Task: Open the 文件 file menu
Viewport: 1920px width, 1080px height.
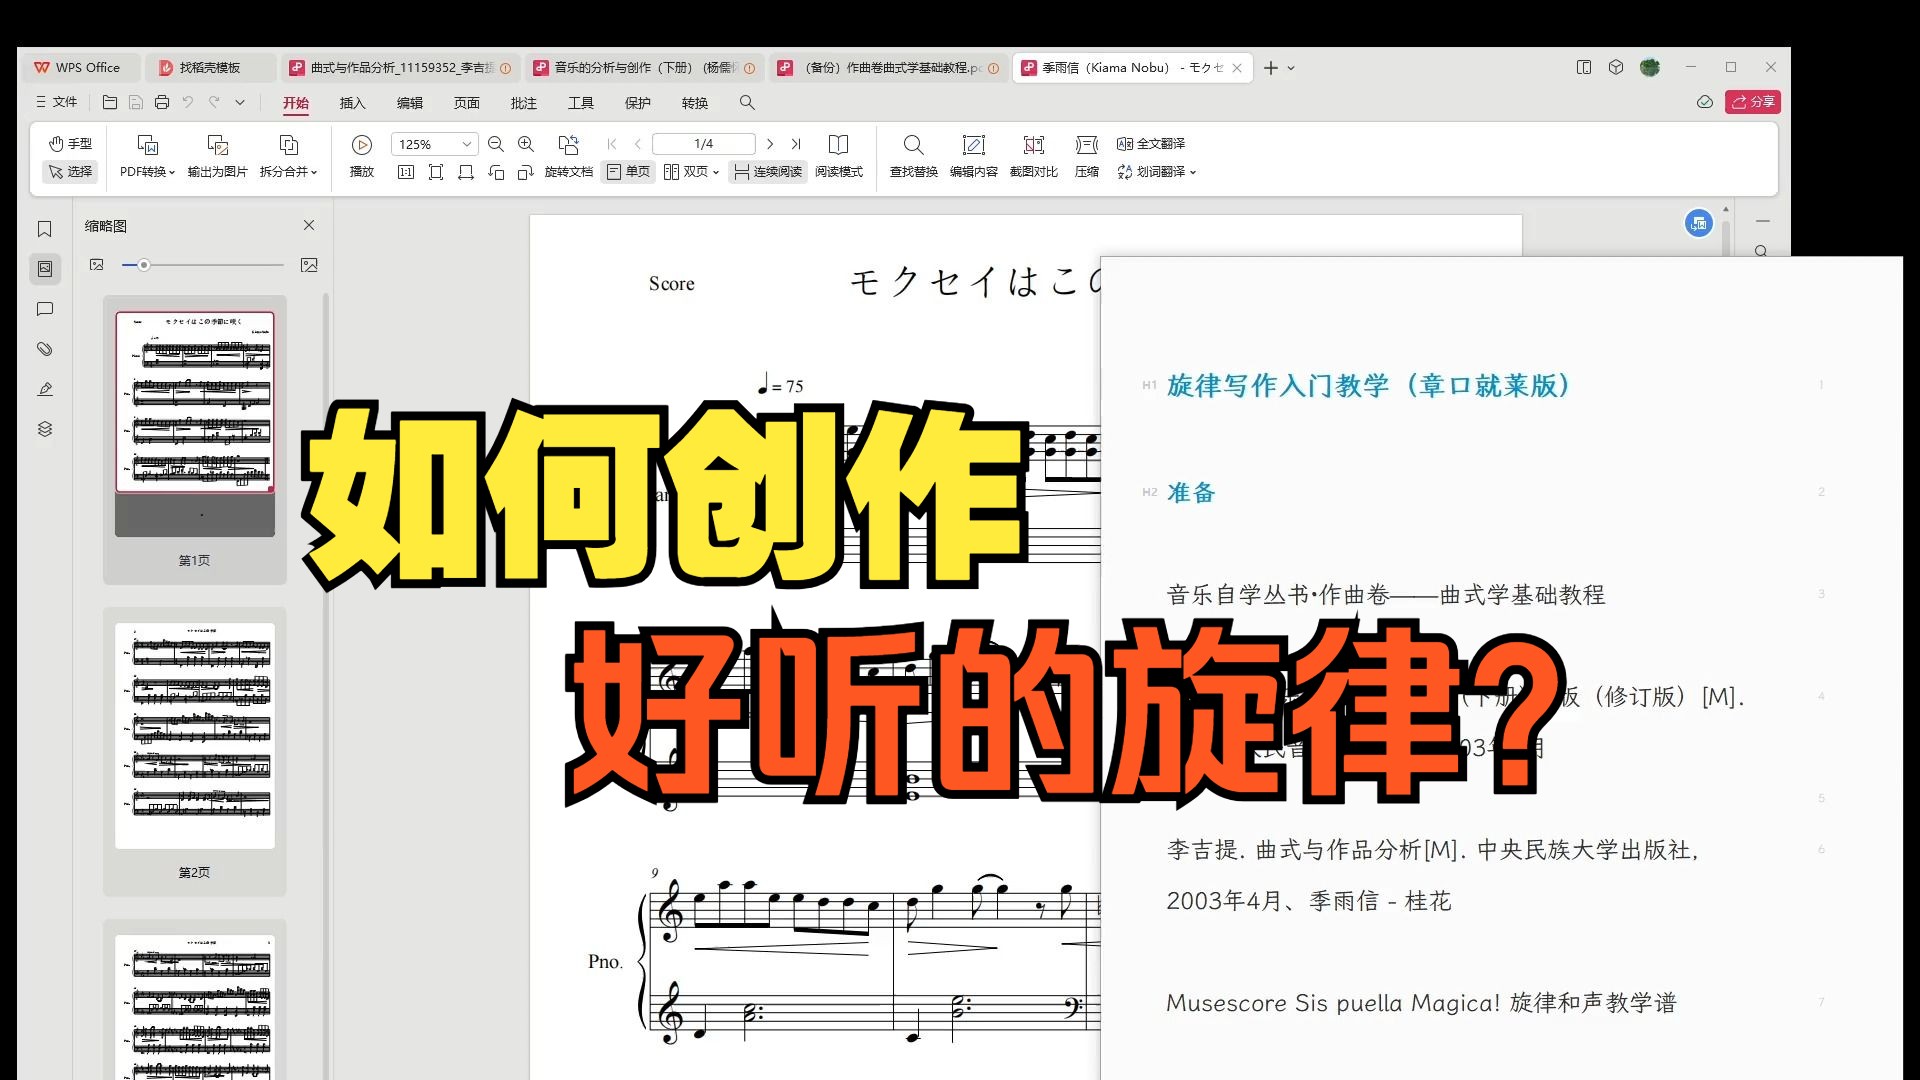Action: [x=57, y=102]
